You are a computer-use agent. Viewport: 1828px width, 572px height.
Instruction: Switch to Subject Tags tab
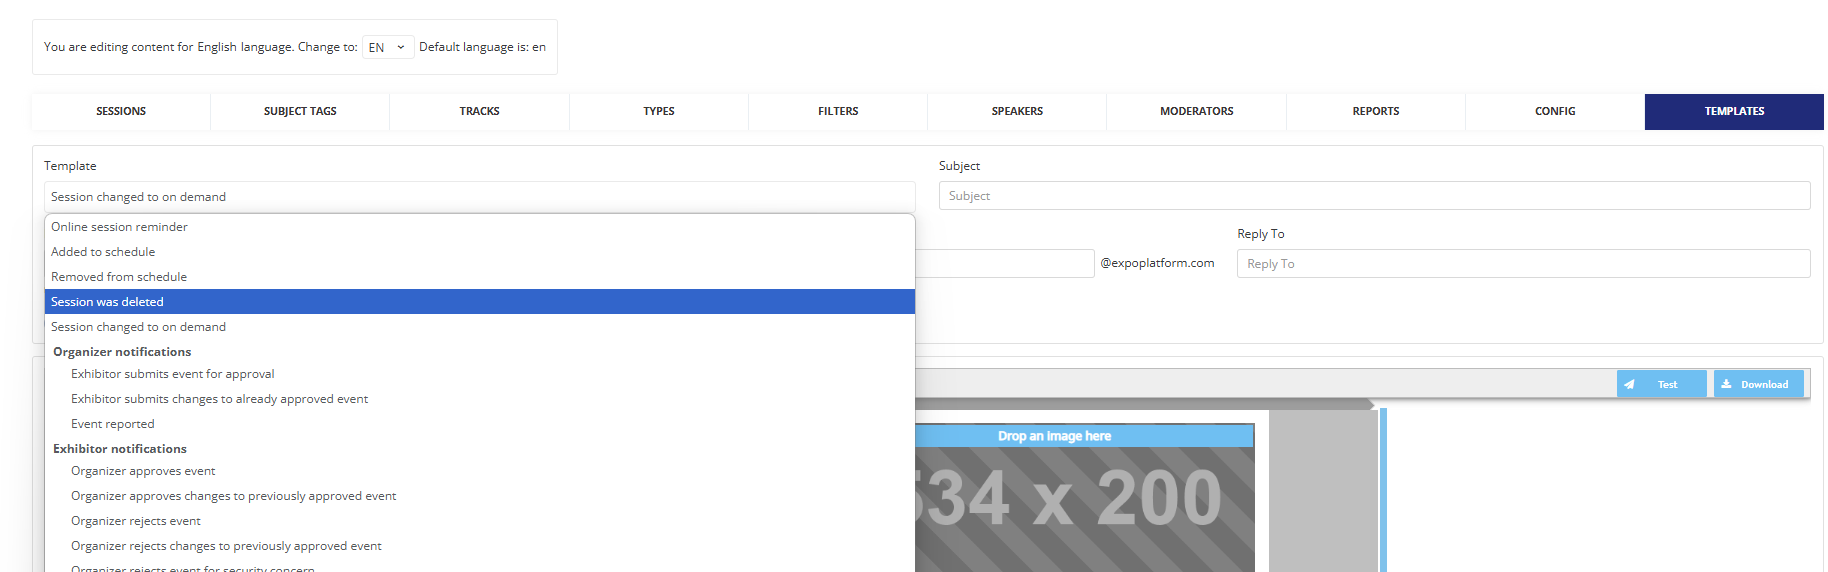tap(300, 111)
